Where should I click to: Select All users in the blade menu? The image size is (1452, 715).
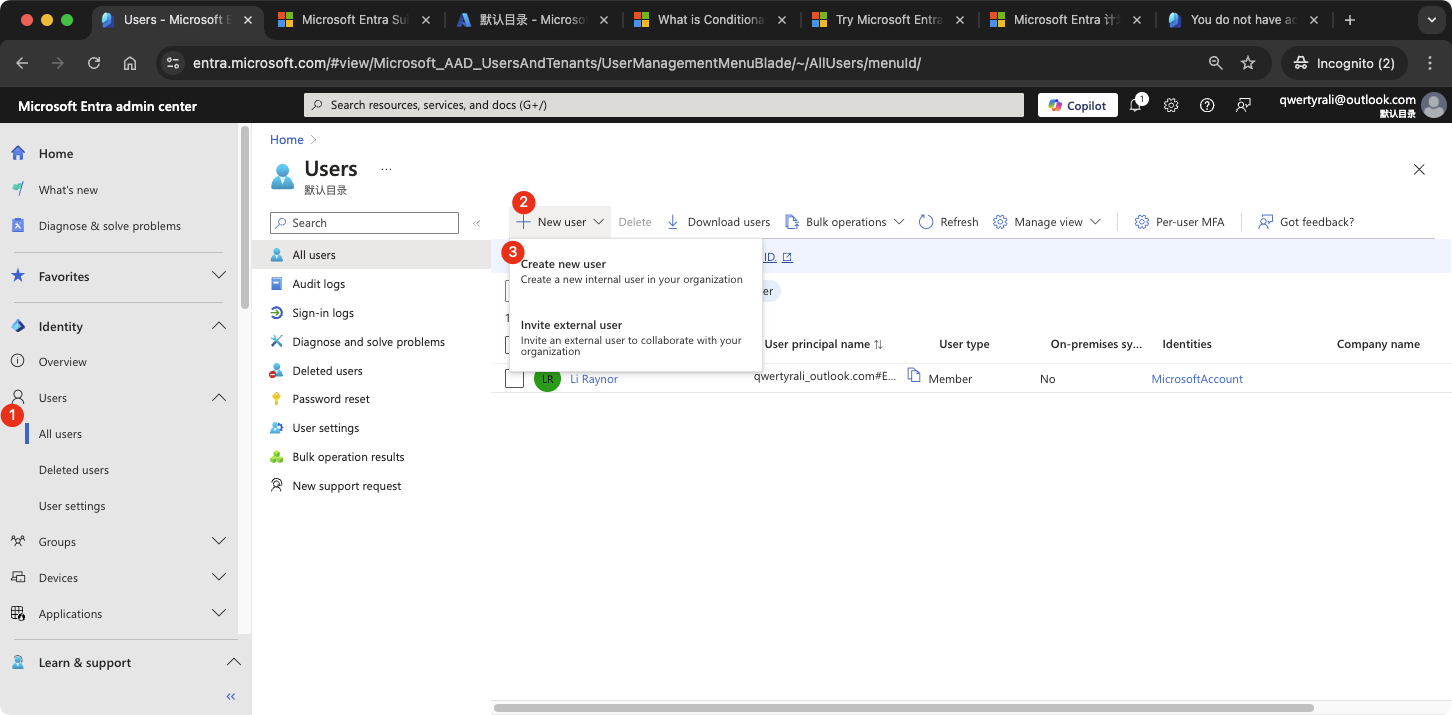[372, 255]
